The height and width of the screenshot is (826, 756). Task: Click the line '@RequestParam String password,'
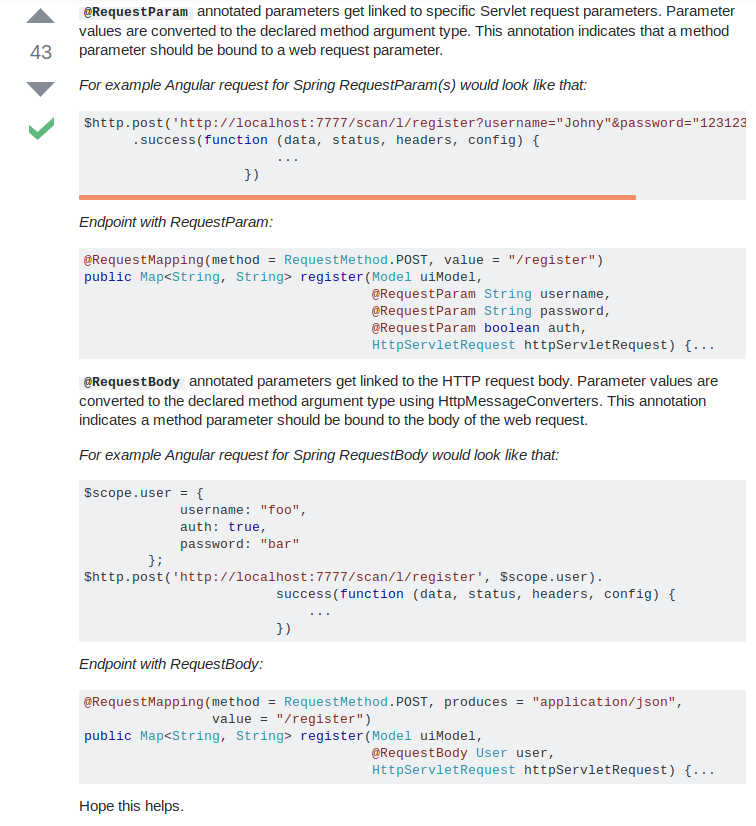coord(491,311)
